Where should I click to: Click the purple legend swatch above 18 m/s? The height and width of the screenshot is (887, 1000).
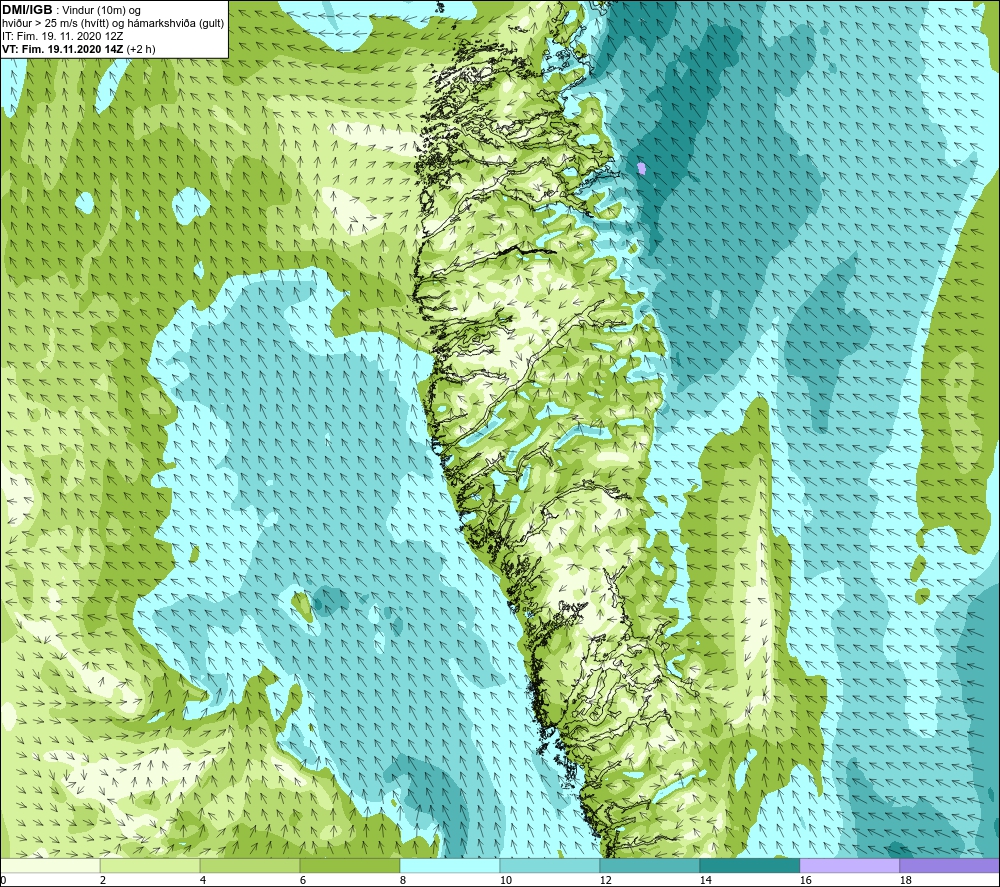[950, 865]
